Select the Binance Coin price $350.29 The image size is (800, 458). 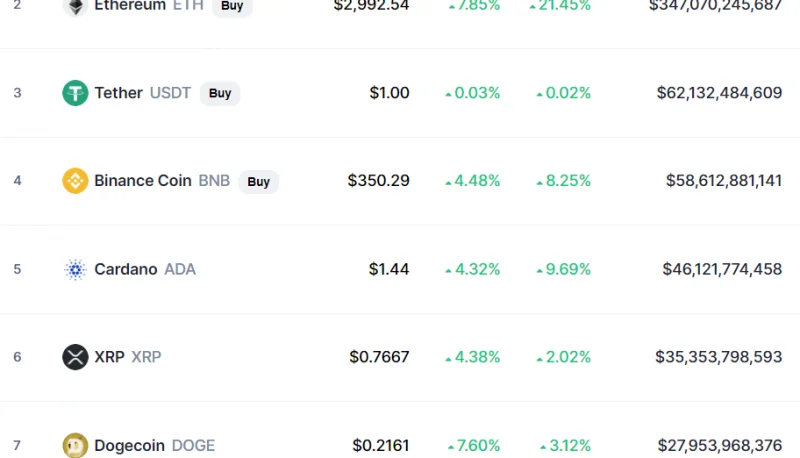(379, 181)
